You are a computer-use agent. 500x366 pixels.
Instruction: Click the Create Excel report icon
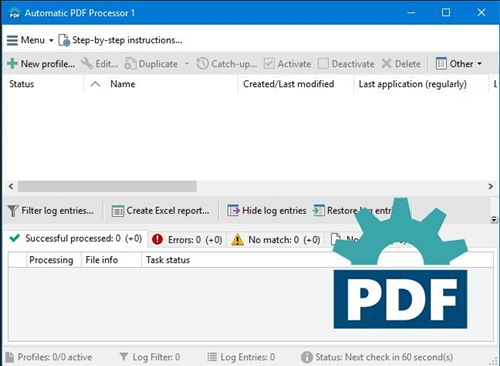pos(118,211)
